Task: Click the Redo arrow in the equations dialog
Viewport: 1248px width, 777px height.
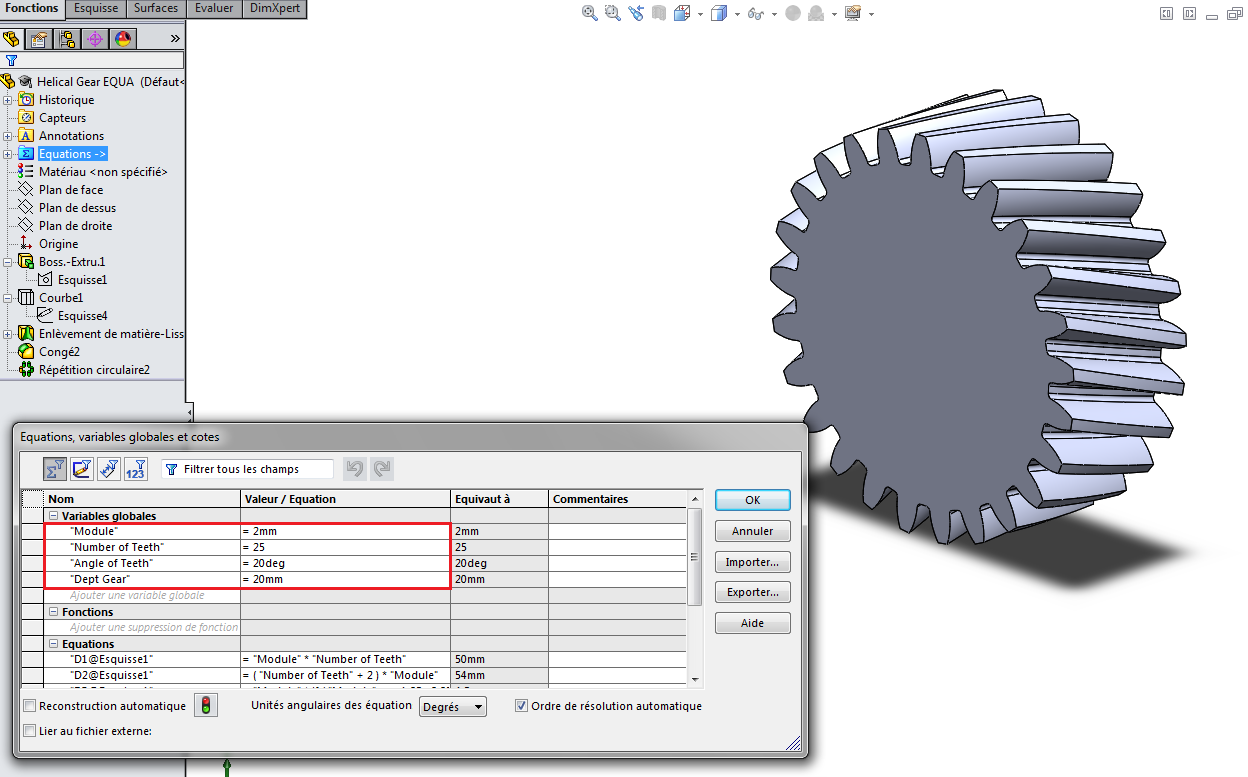Action: click(x=381, y=468)
